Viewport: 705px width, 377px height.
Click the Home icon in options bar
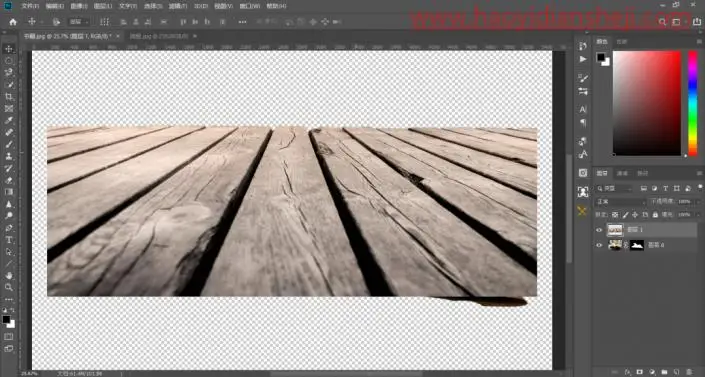pyautogui.click(x=13, y=22)
